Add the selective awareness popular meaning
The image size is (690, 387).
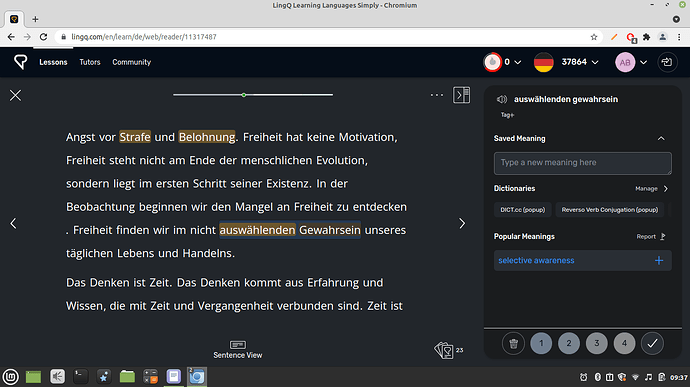click(659, 261)
